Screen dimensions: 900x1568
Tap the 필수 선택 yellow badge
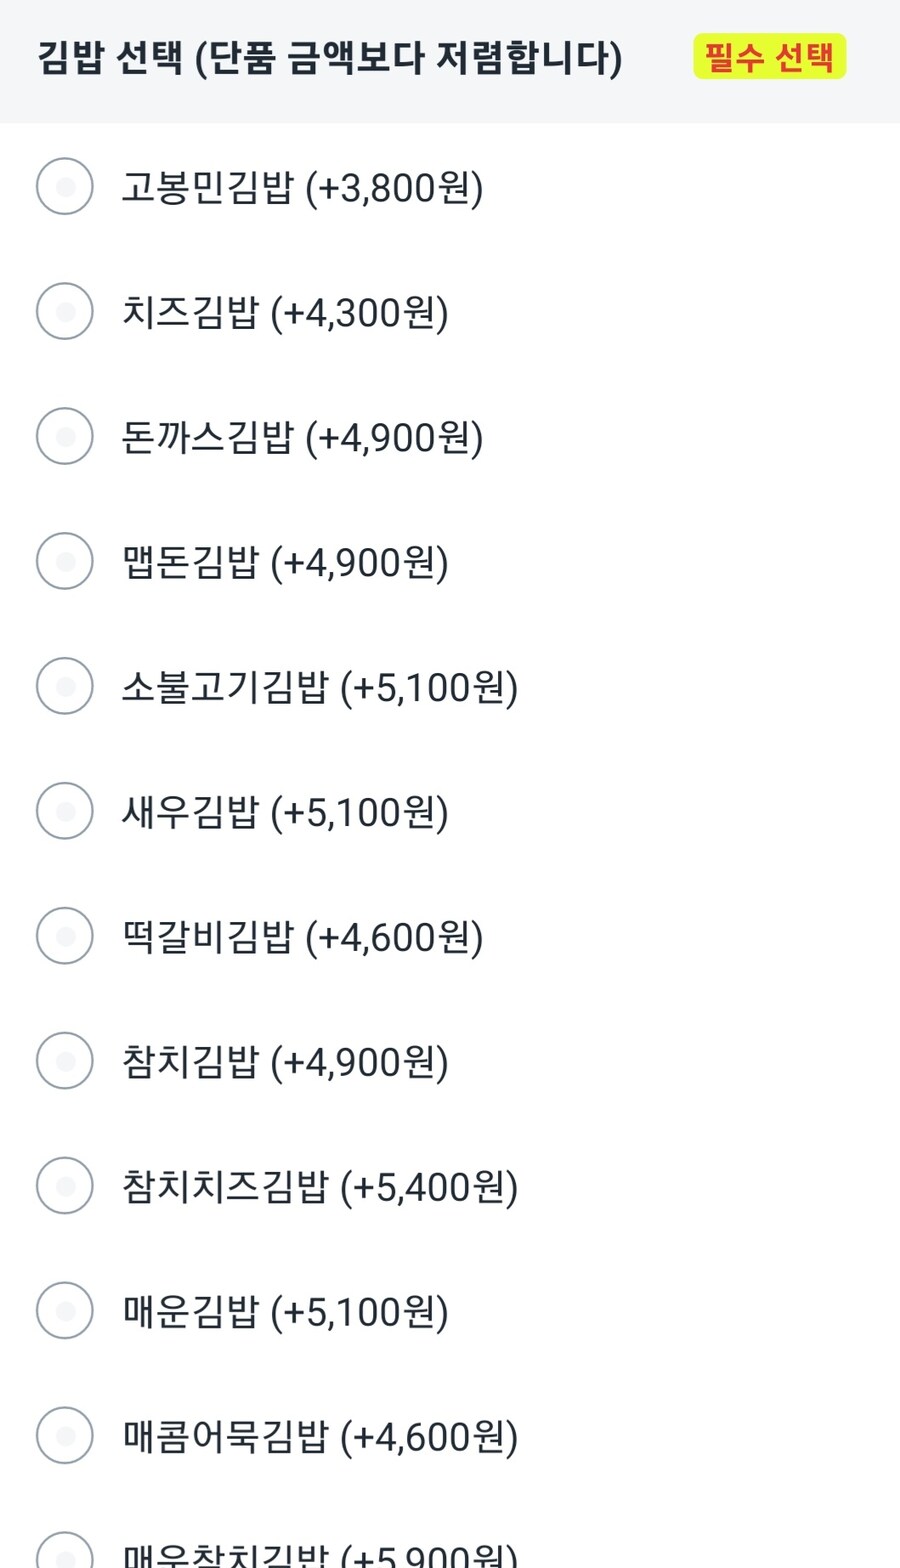point(769,57)
